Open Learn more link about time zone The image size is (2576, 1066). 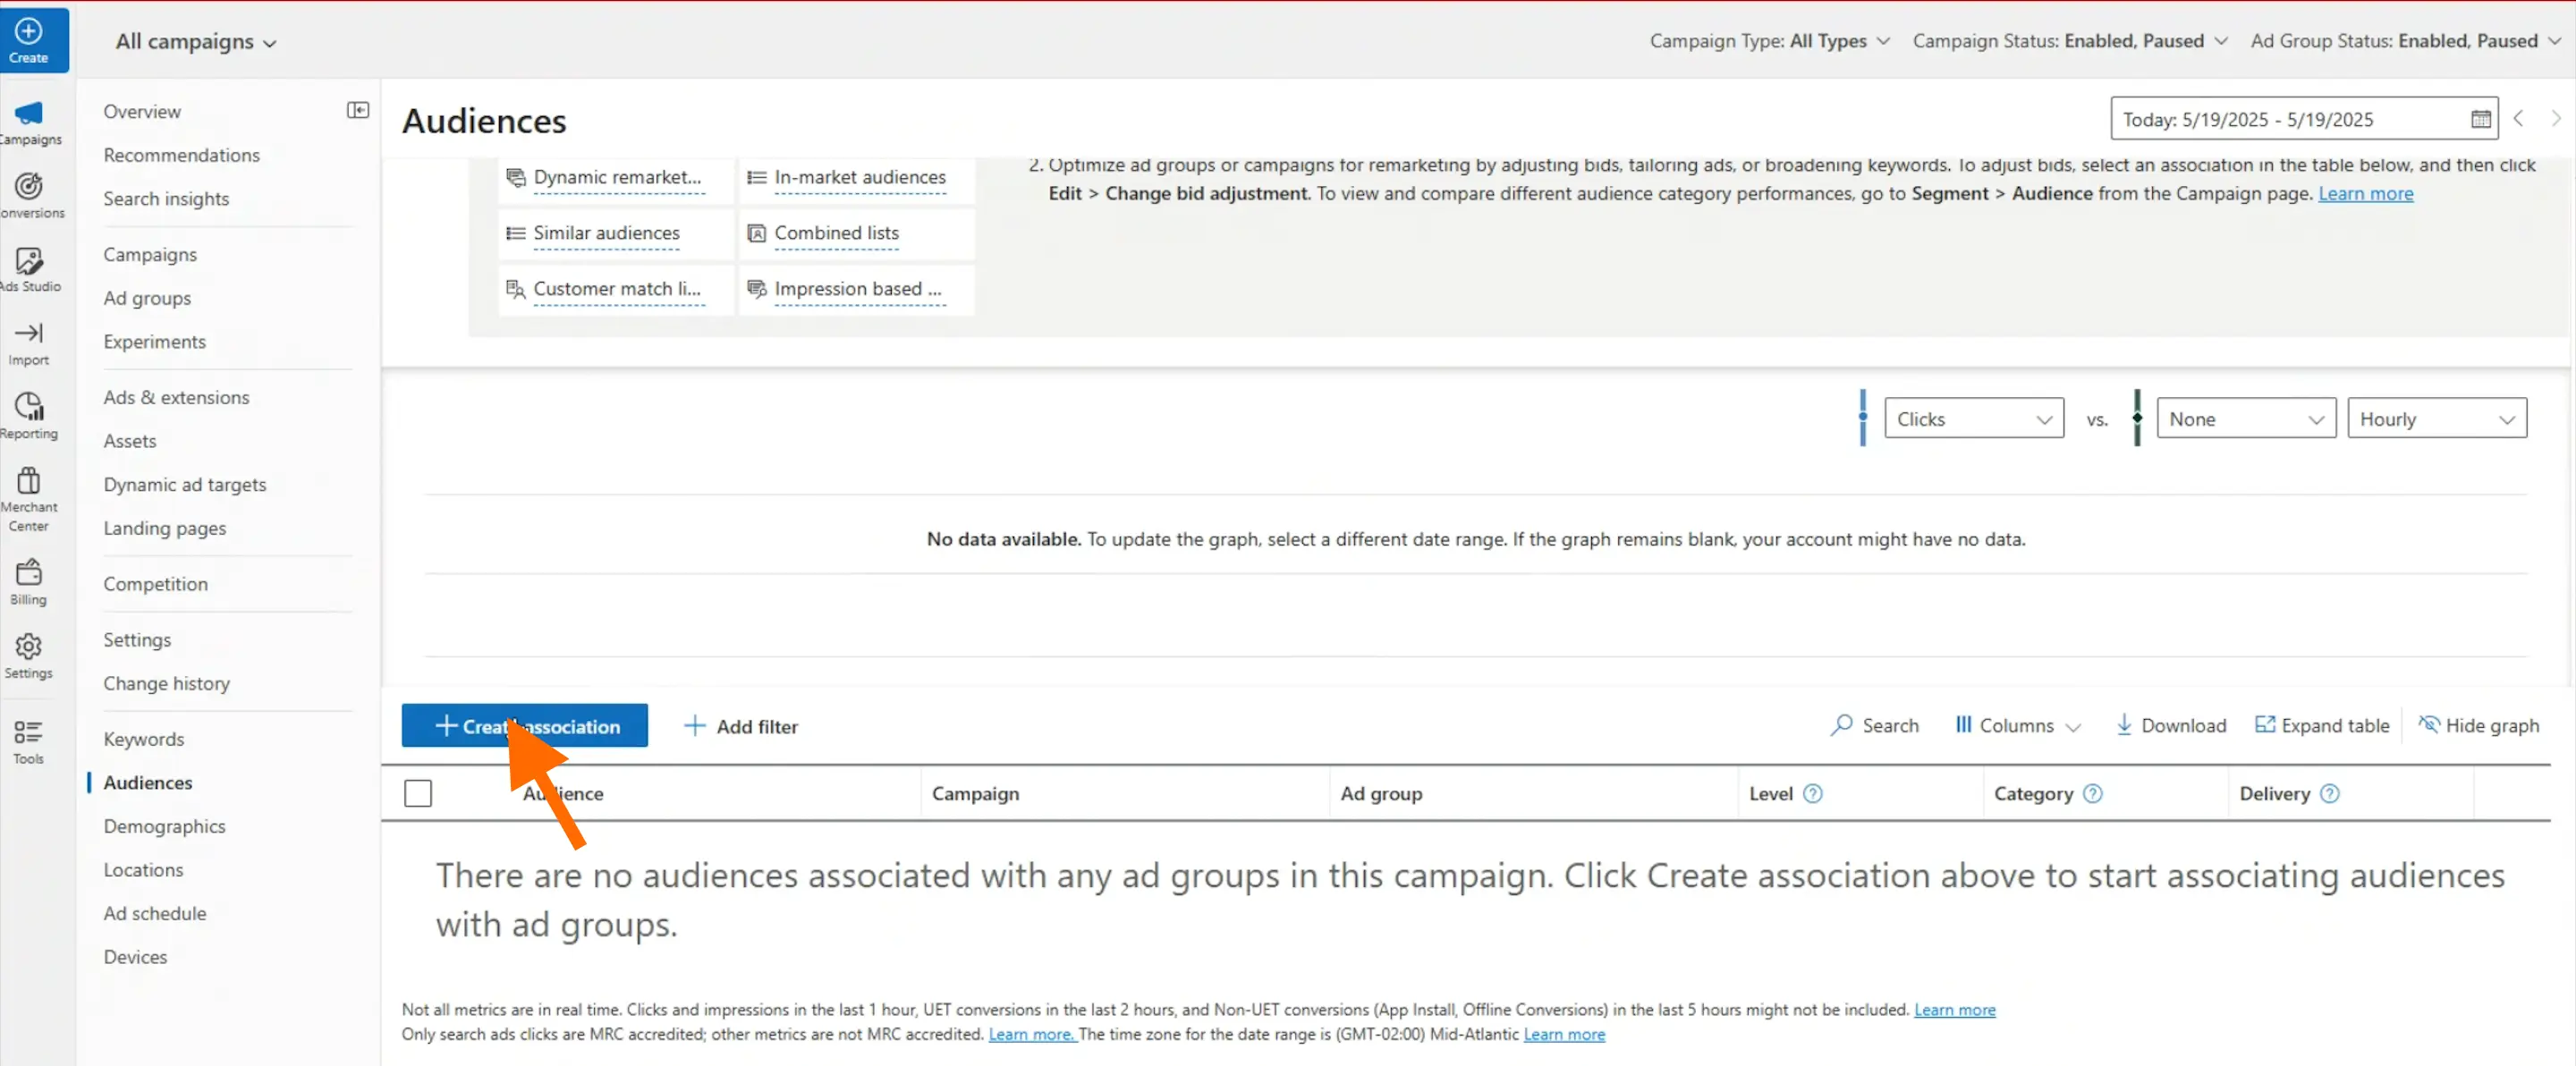click(x=1564, y=1034)
